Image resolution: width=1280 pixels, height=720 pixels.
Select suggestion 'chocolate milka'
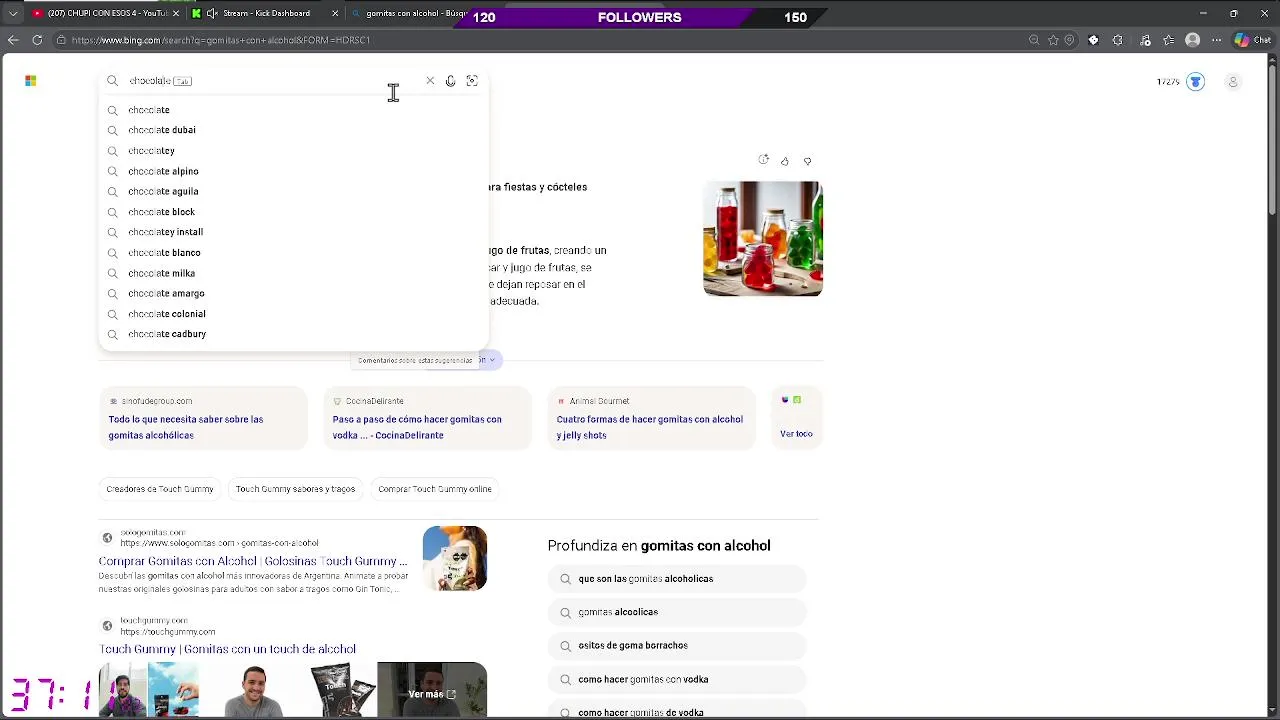(294, 273)
